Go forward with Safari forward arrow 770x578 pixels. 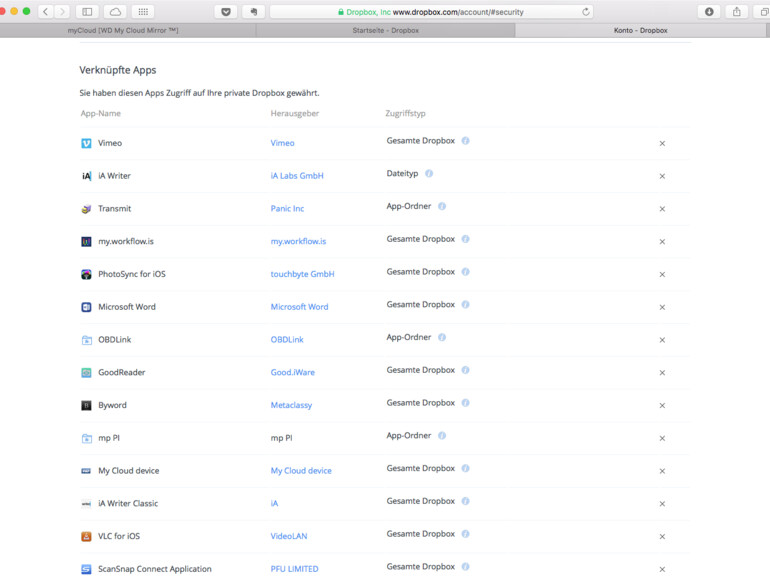click(x=62, y=12)
